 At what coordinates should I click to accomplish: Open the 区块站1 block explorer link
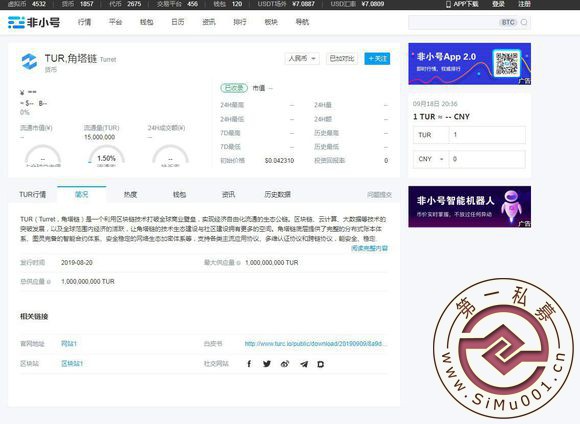(72, 364)
